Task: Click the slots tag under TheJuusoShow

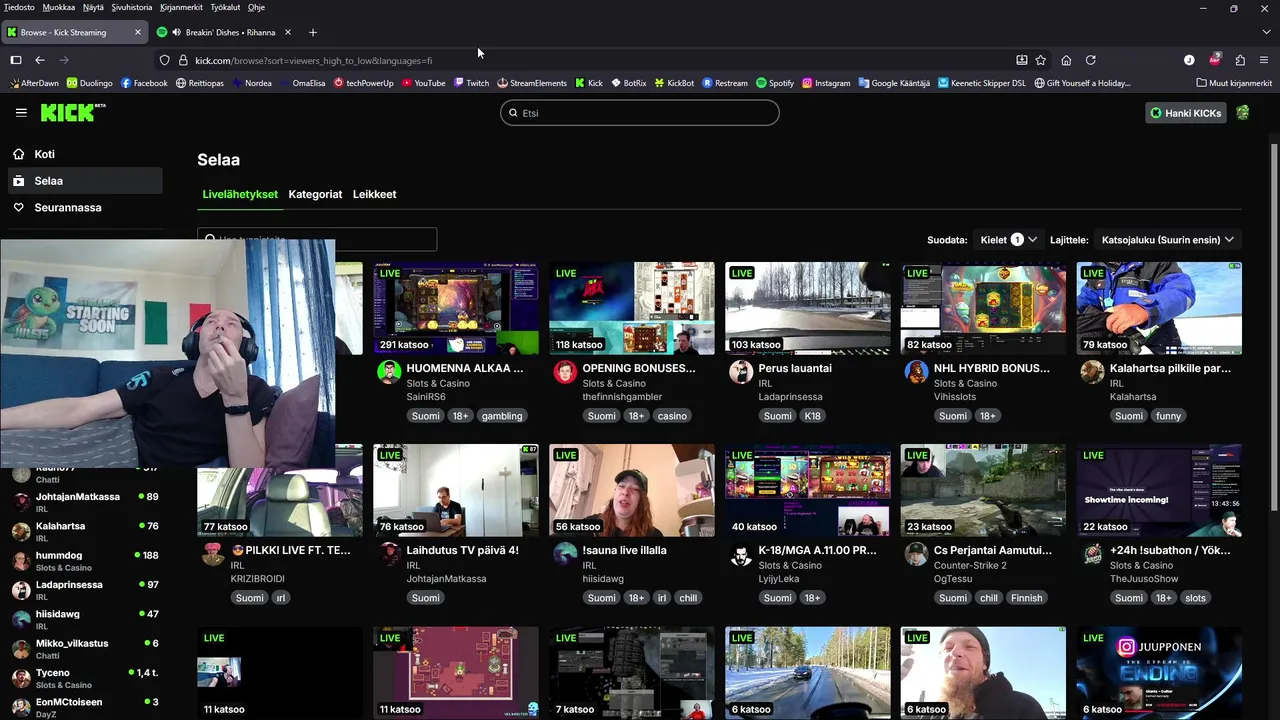Action: click(1195, 598)
